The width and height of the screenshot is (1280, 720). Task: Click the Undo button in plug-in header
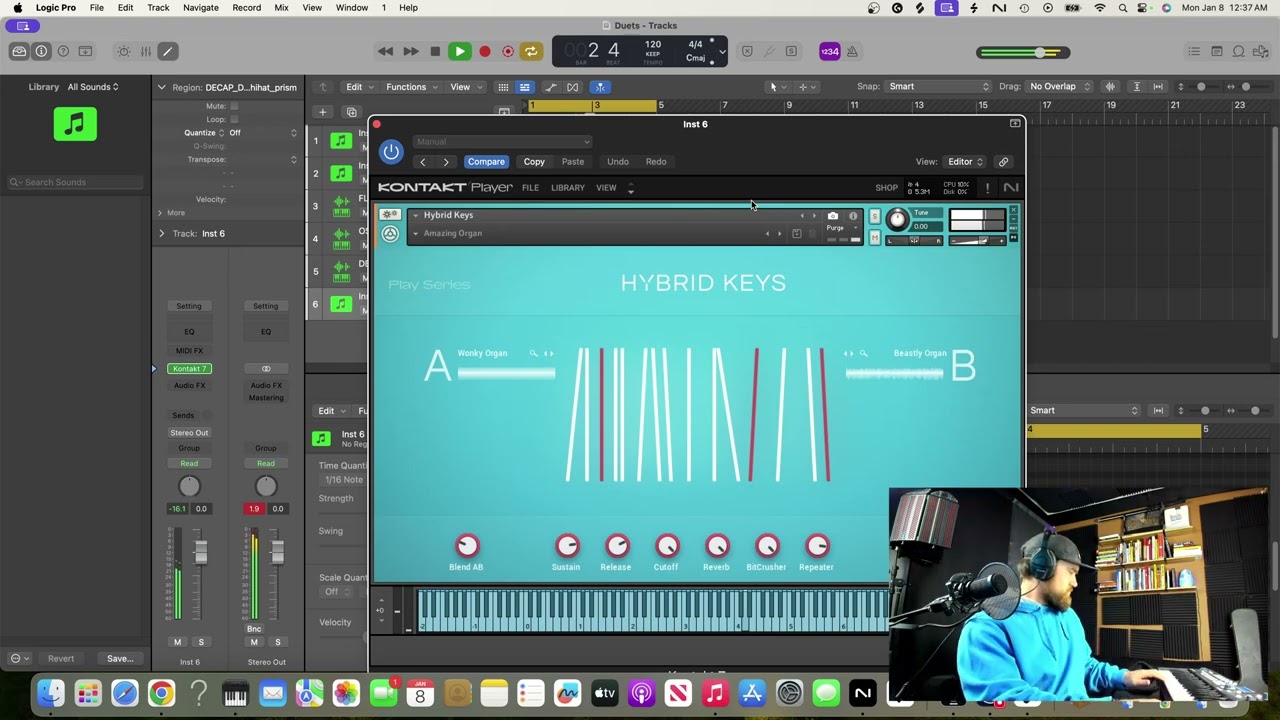618,161
